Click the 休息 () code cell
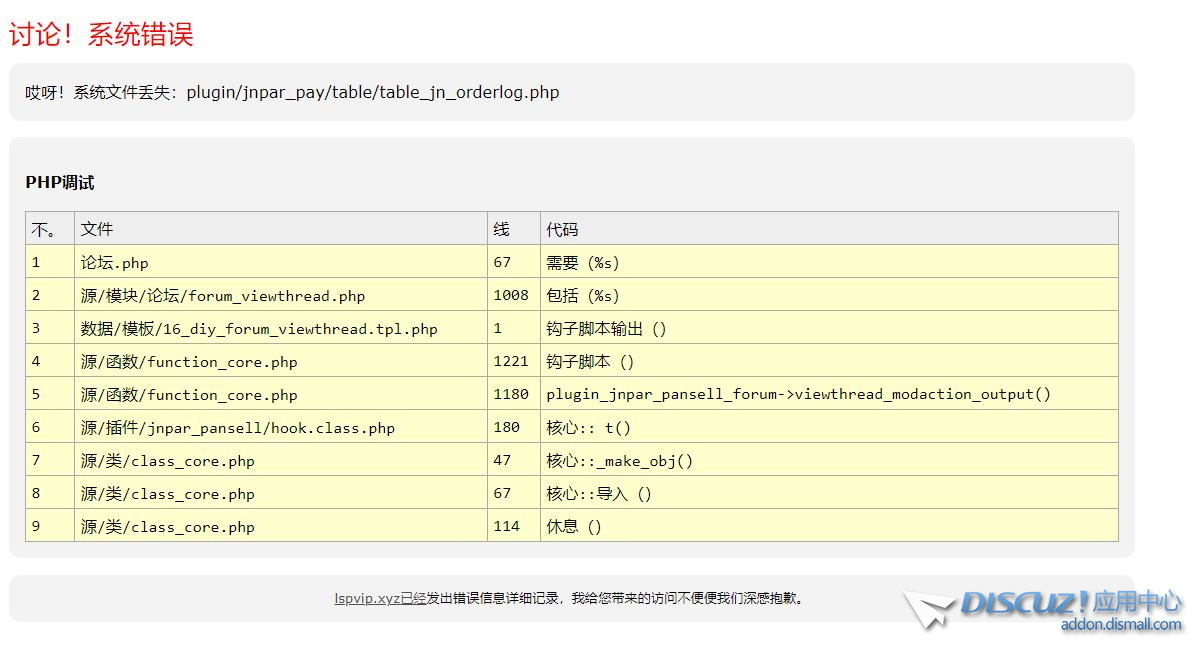The image size is (1200, 650). click(x=574, y=527)
